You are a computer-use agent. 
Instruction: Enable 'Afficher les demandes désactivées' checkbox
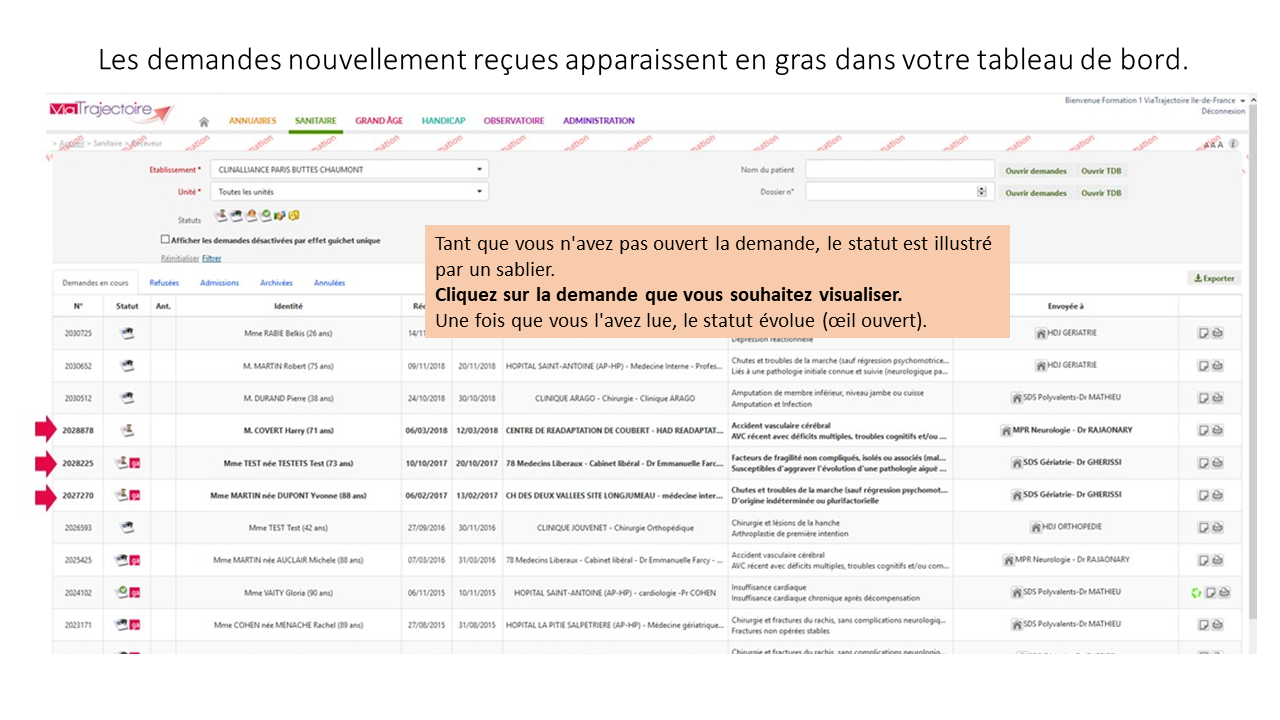(165, 240)
